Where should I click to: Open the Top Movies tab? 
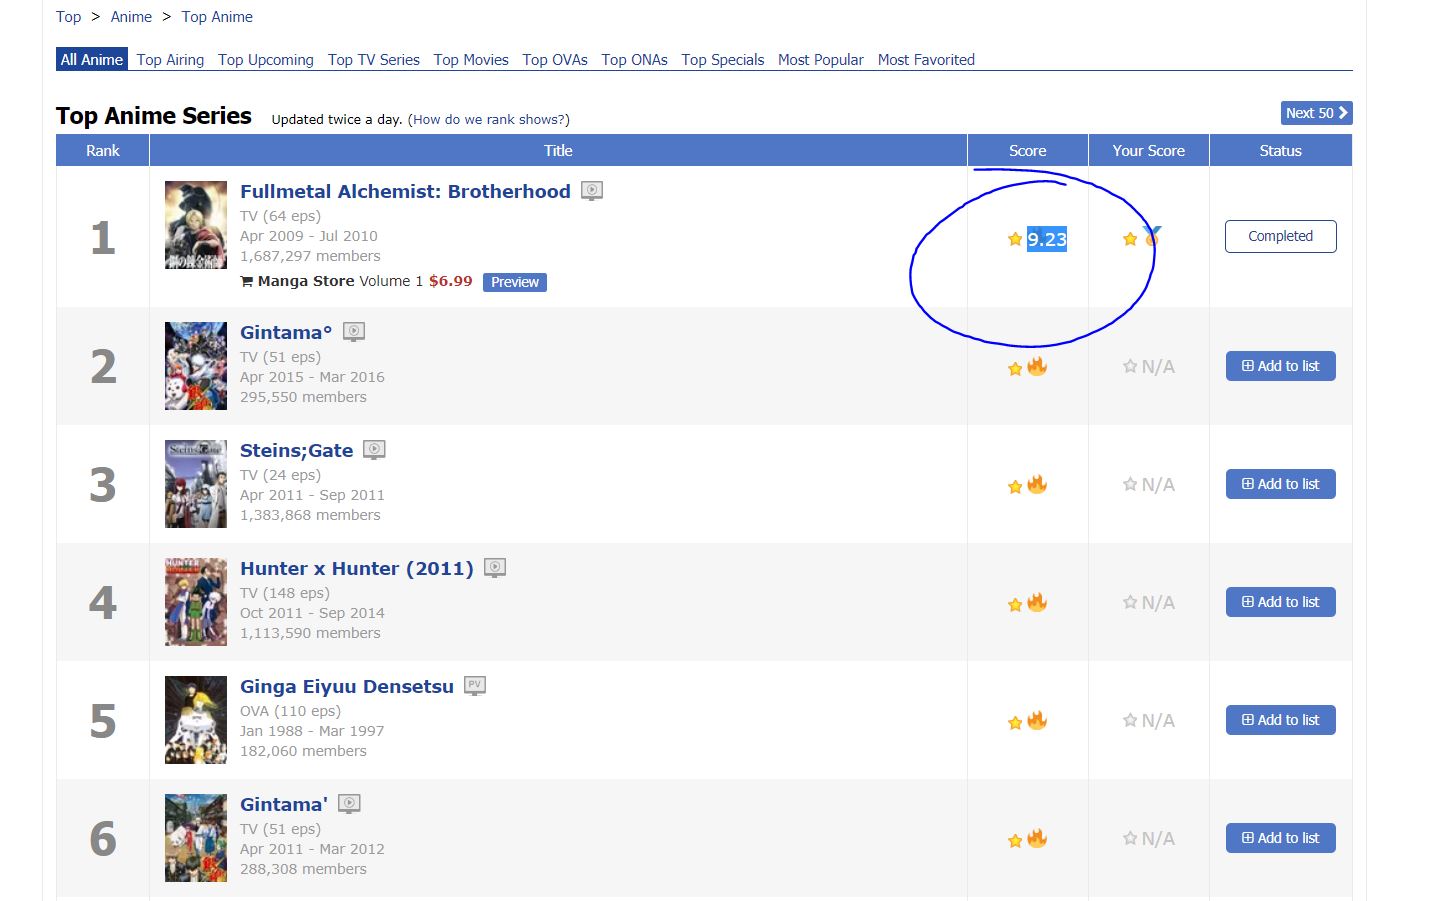coord(471,60)
